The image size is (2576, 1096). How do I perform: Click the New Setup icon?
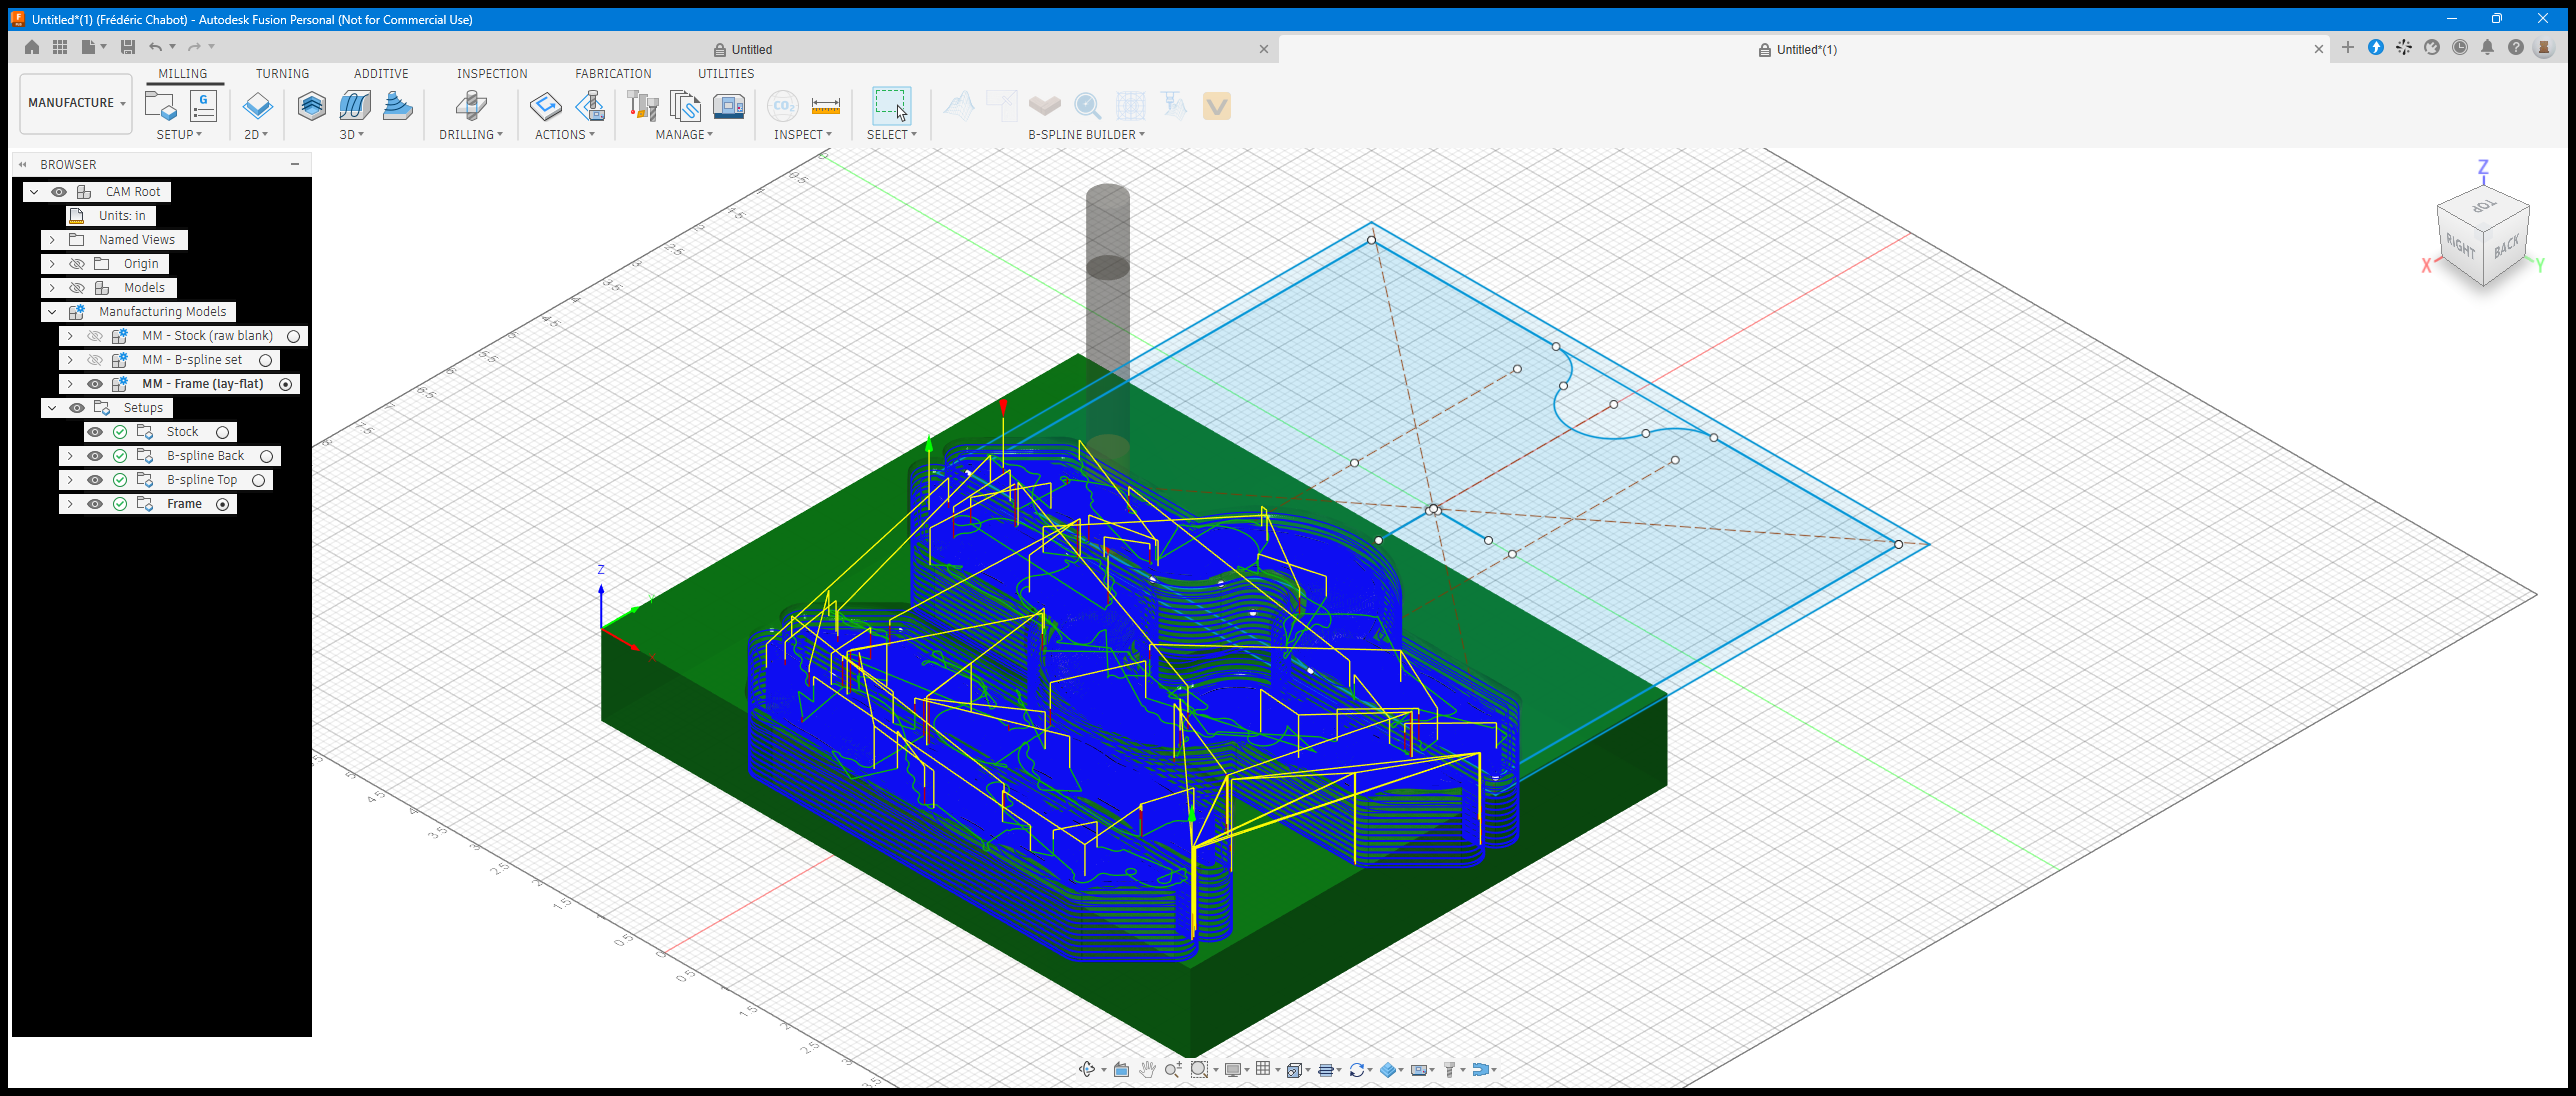point(160,105)
